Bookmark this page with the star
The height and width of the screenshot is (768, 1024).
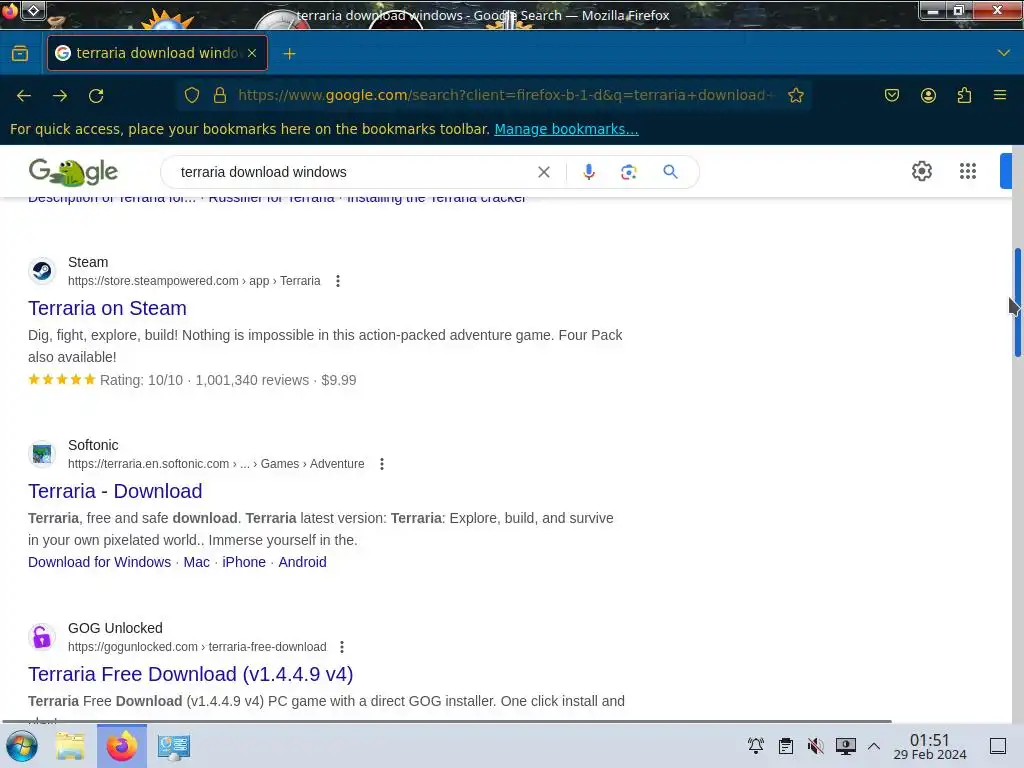pos(795,95)
